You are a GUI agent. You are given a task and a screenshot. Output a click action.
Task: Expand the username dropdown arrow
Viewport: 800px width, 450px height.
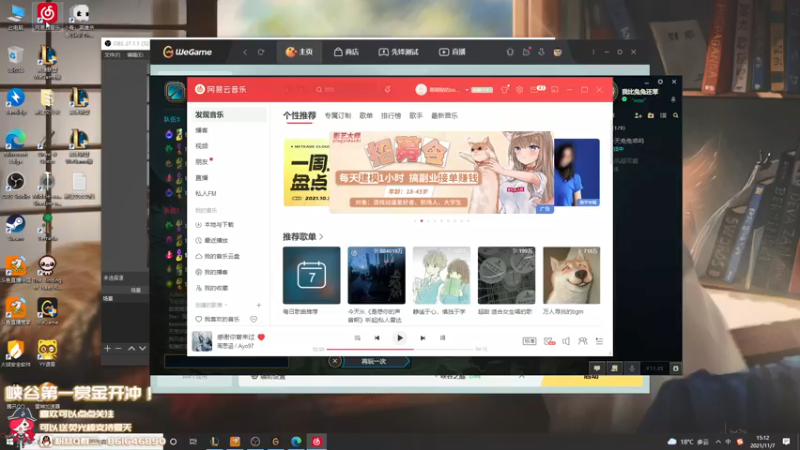[467, 90]
